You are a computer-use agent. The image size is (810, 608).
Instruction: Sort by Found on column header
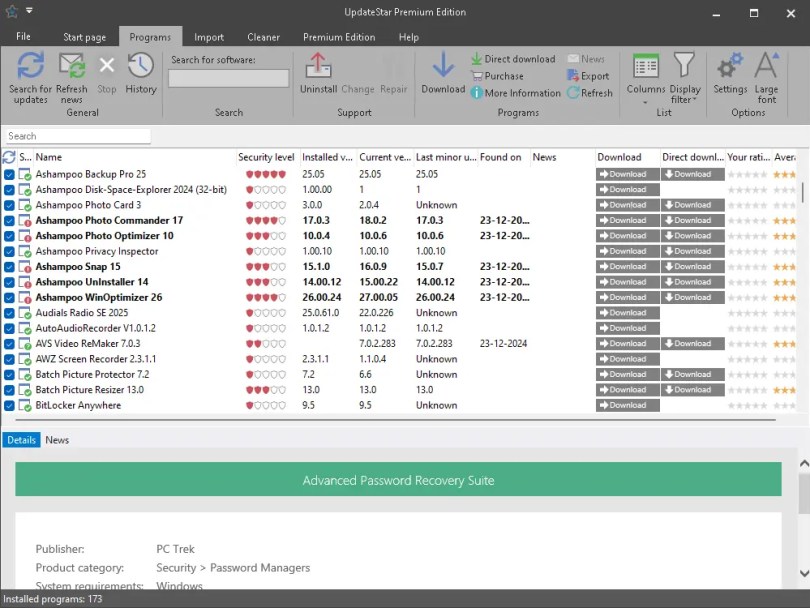(x=504, y=157)
